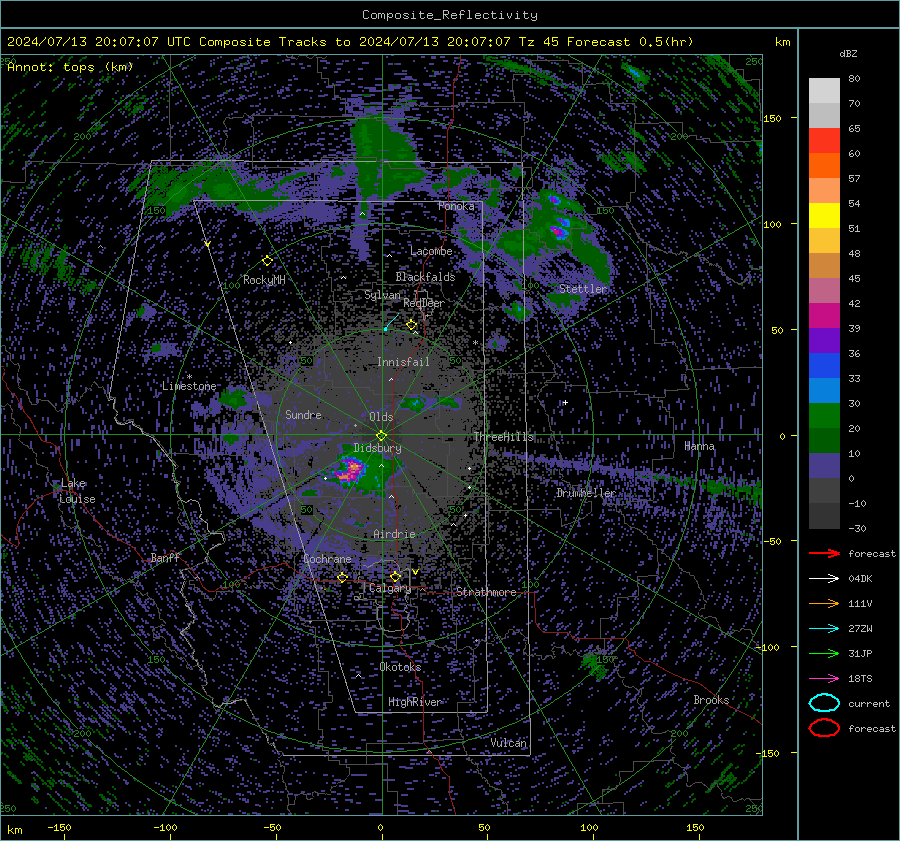Click the storm cell northwest of Stettler
This screenshot has width=900, height=841.
pyautogui.click(x=558, y=228)
